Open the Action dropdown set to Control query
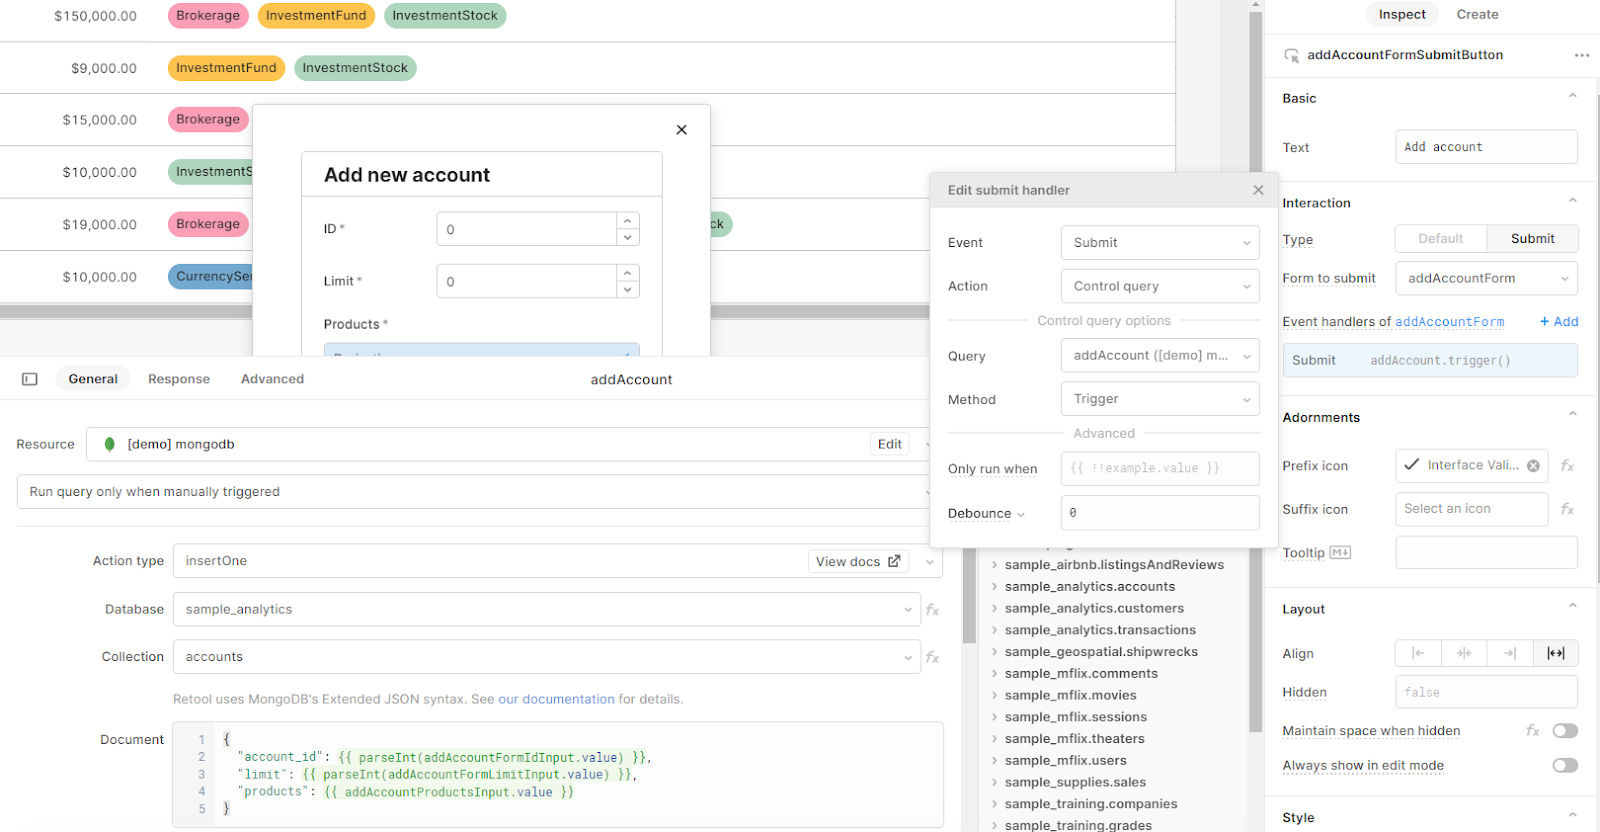 coord(1160,286)
